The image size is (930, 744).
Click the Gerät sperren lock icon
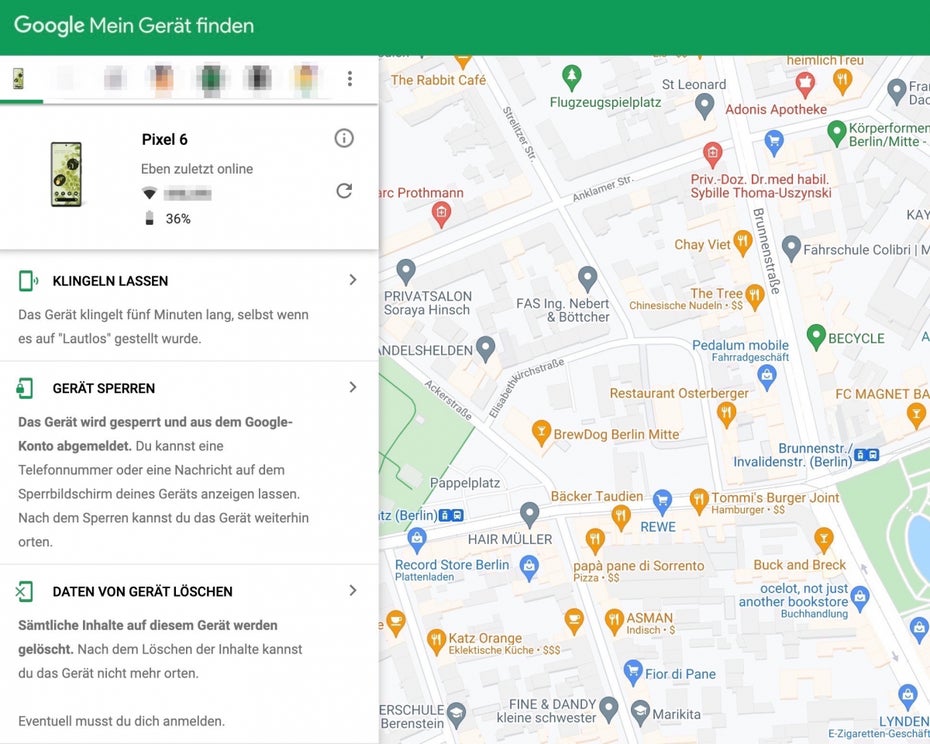coord(25,388)
